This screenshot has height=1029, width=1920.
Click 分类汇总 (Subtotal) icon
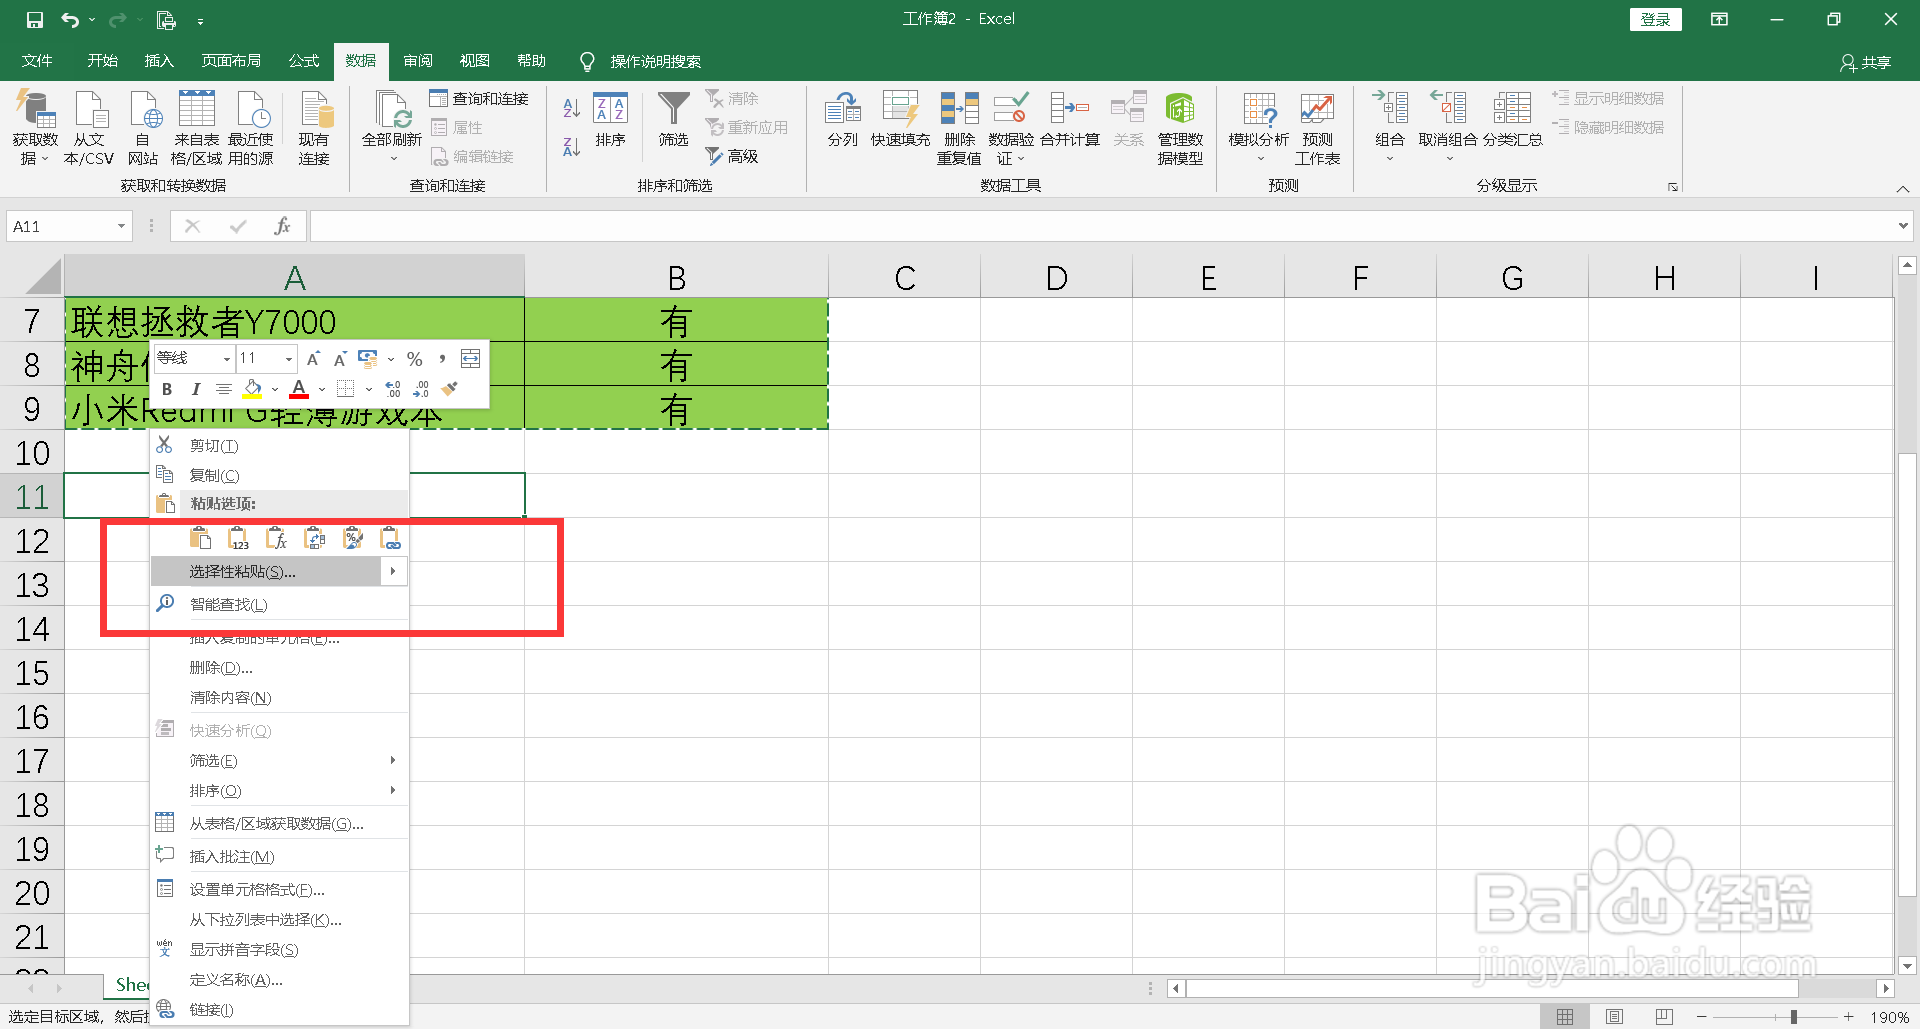(x=1512, y=120)
